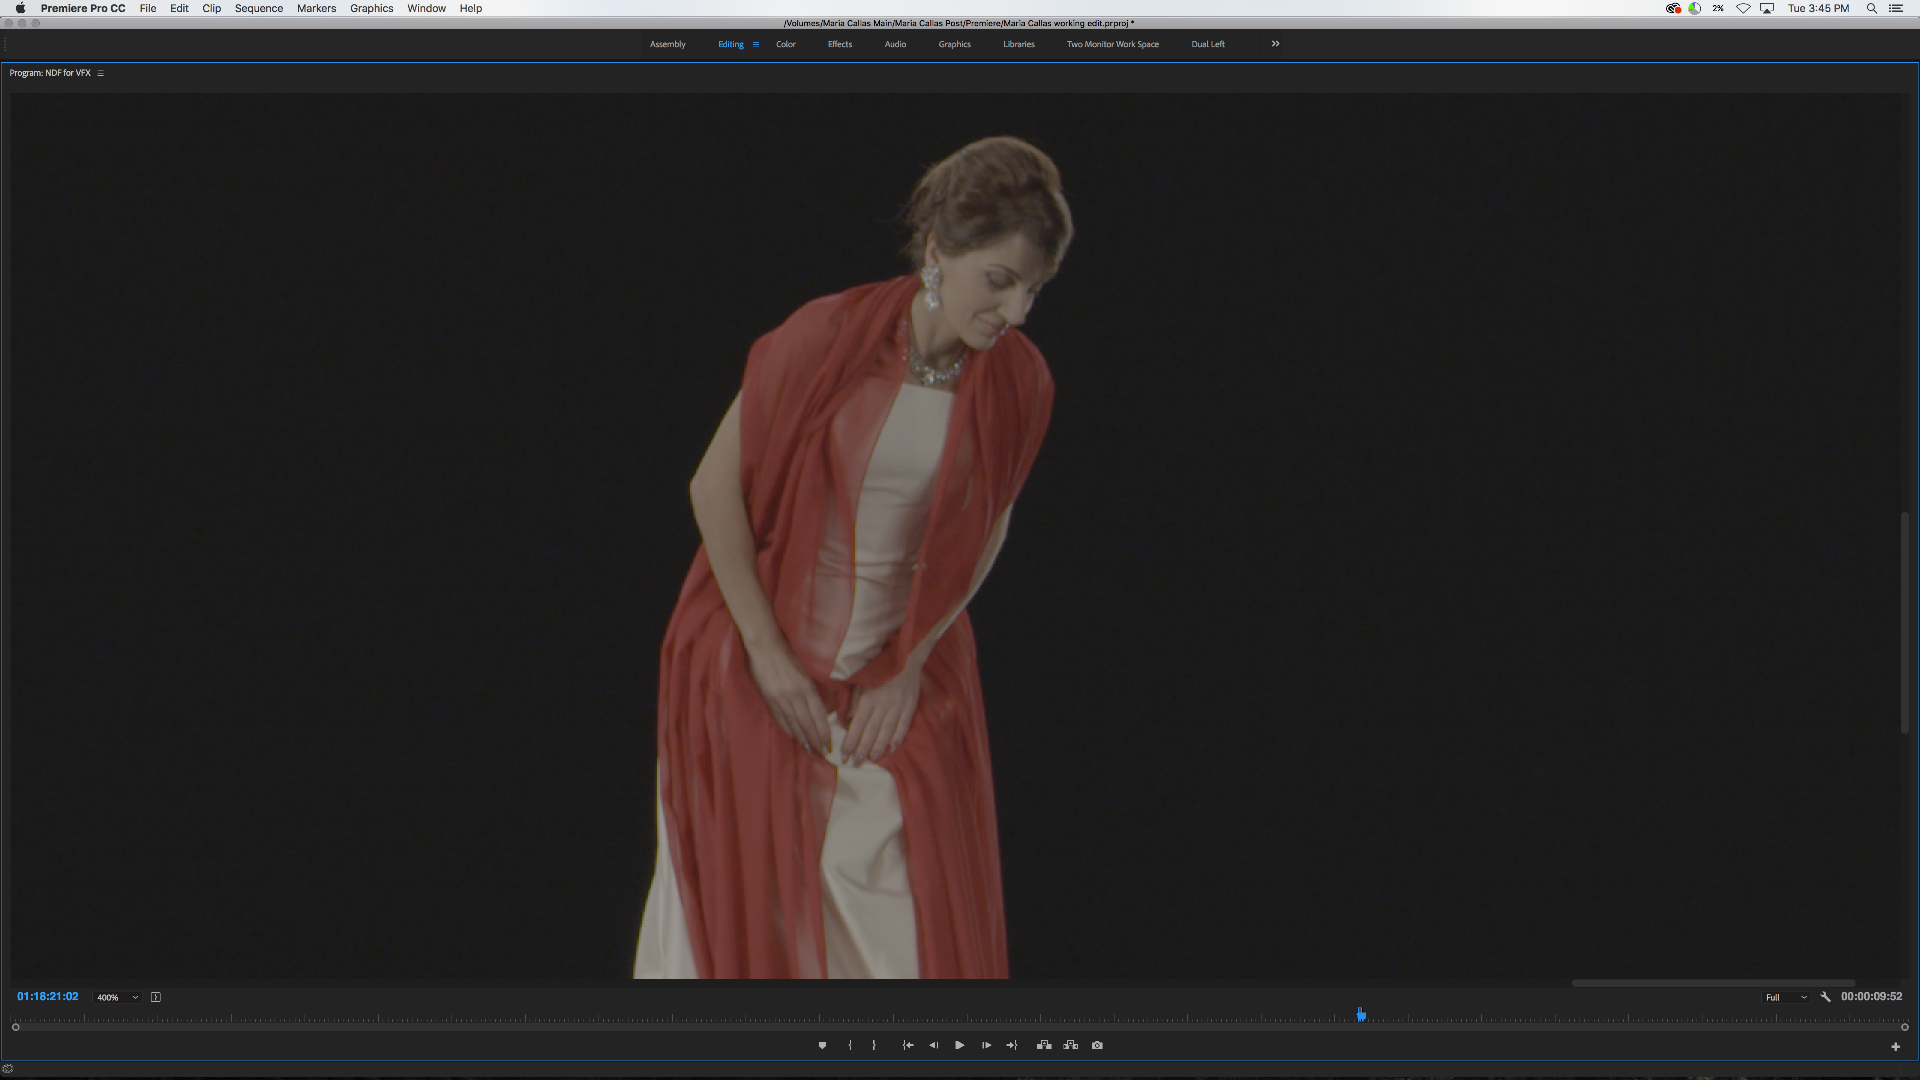Image resolution: width=1920 pixels, height=1080 pixels.
Task: Click the blue playhead on time ruler
Action: [x=1361, y=1015]
